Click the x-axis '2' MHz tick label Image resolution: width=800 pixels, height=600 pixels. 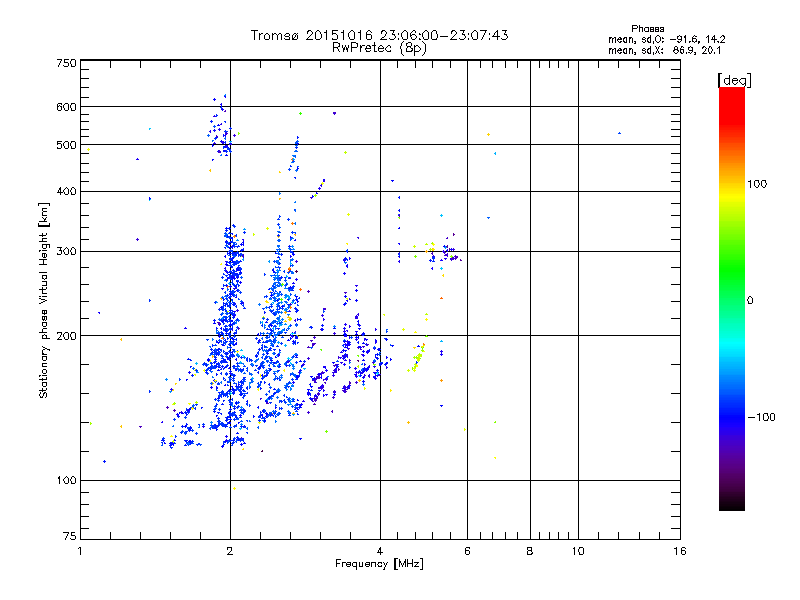tap(230, 551)
